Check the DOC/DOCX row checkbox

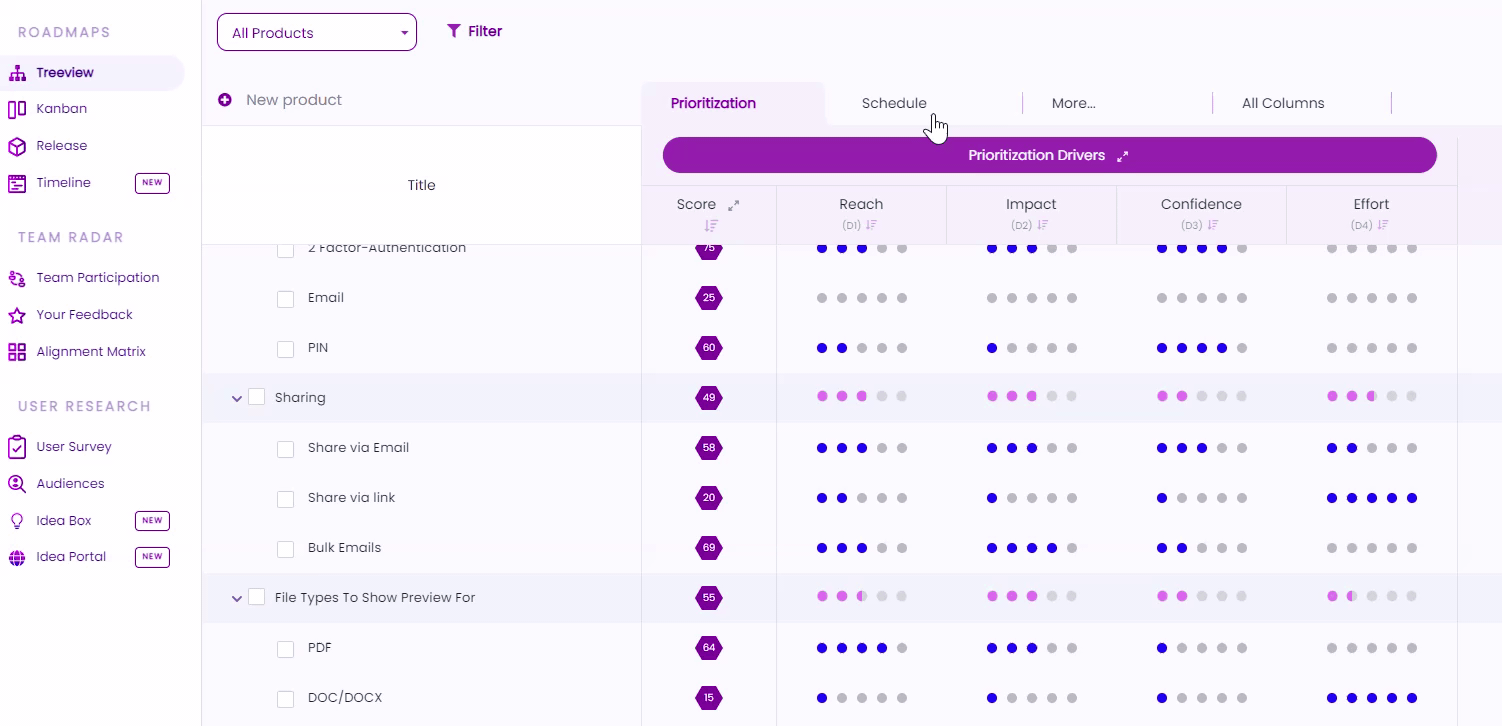286,699
